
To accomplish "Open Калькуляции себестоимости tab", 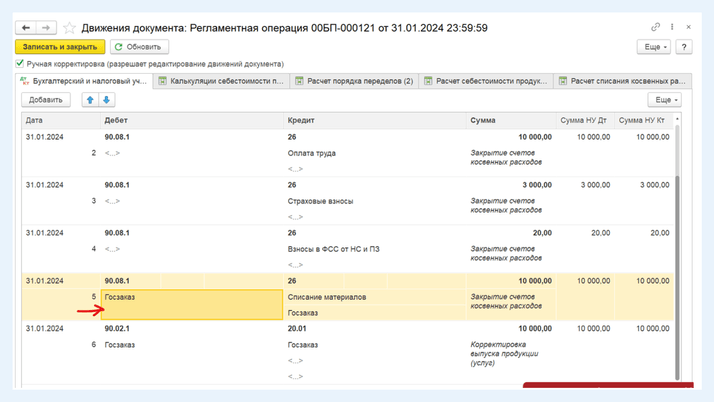I will point(221,81).
